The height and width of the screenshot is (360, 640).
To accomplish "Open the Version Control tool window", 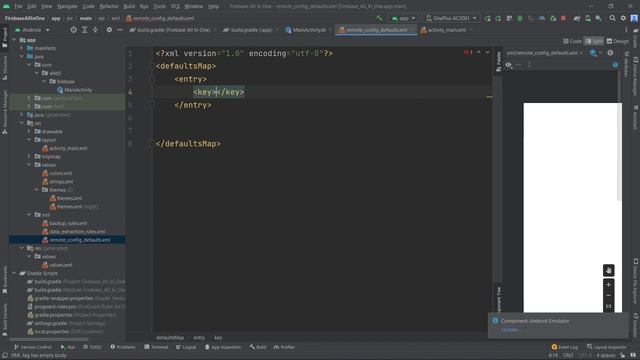I will [33, 347].
